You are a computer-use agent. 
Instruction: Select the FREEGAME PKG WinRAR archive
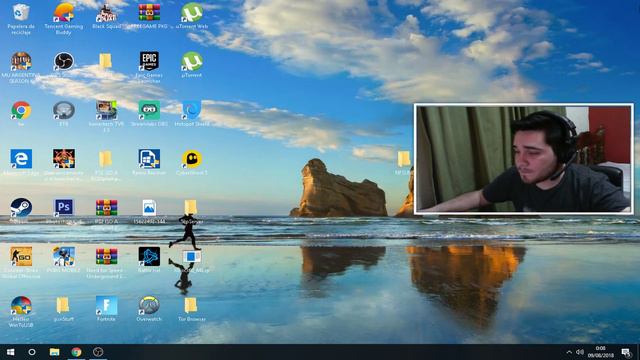click(x=149, y=13)
